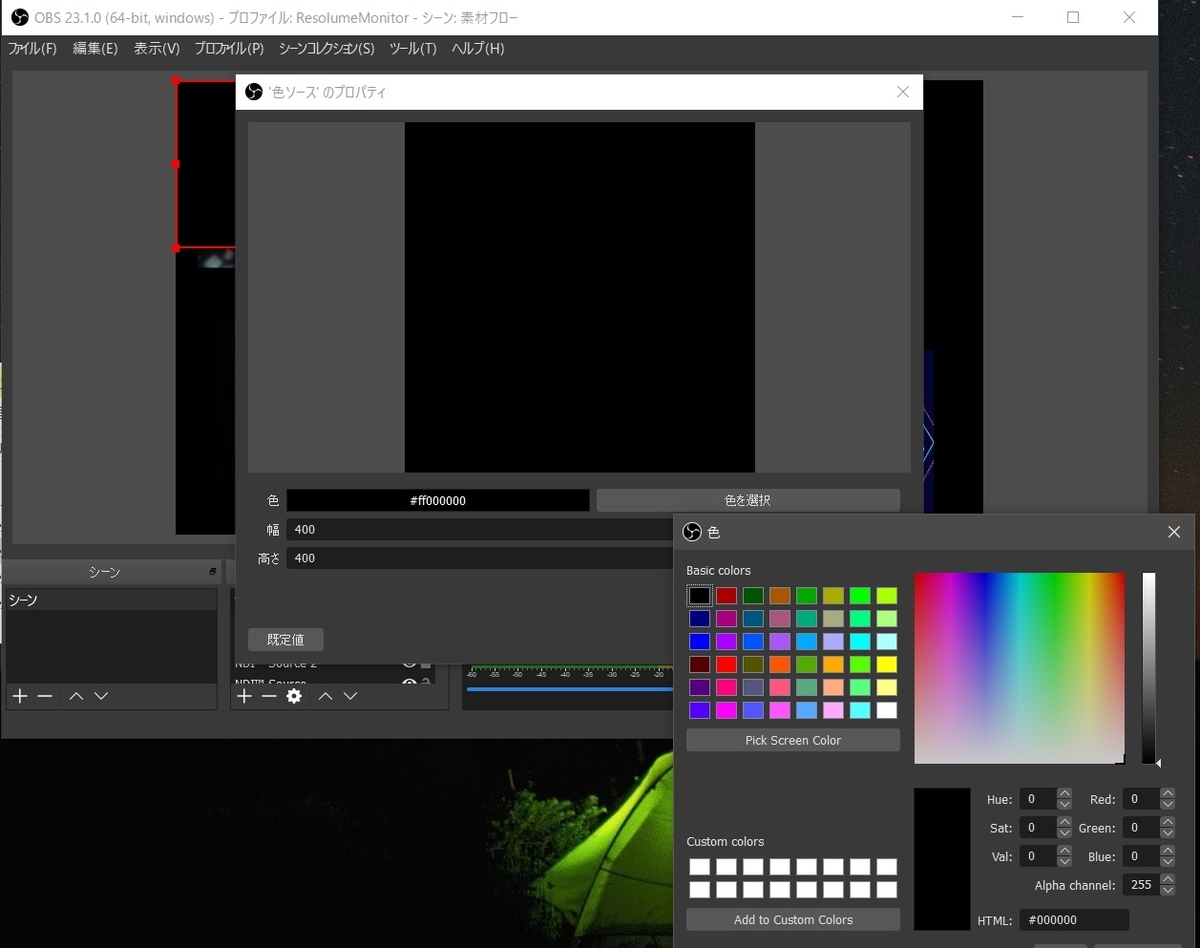
Task: Click the Alpha channel value field
Action: point(1140,885)
